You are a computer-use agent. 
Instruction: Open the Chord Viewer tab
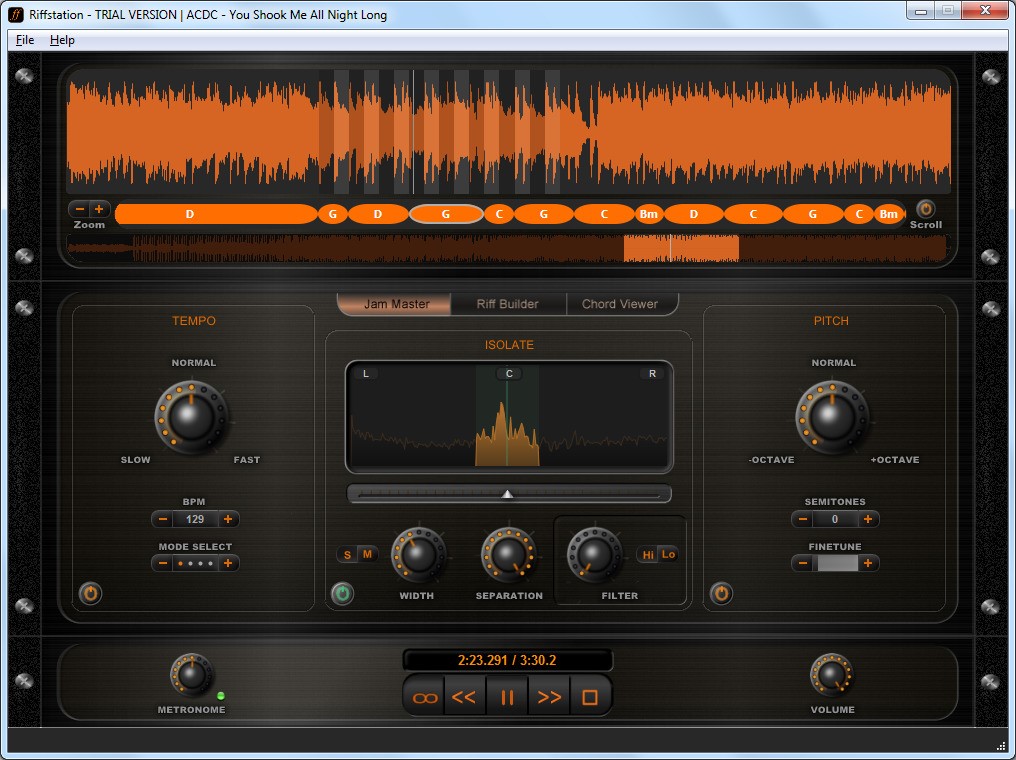pyautogui.click(x=620, y=304)
